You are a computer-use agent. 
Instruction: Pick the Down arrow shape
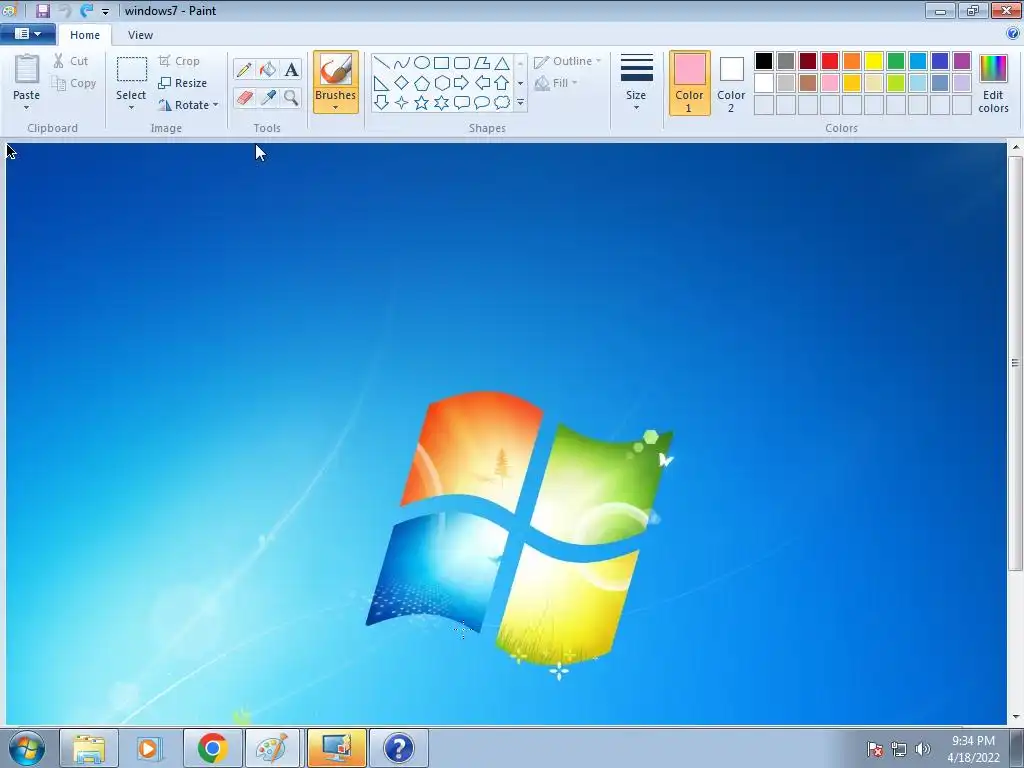381,103
